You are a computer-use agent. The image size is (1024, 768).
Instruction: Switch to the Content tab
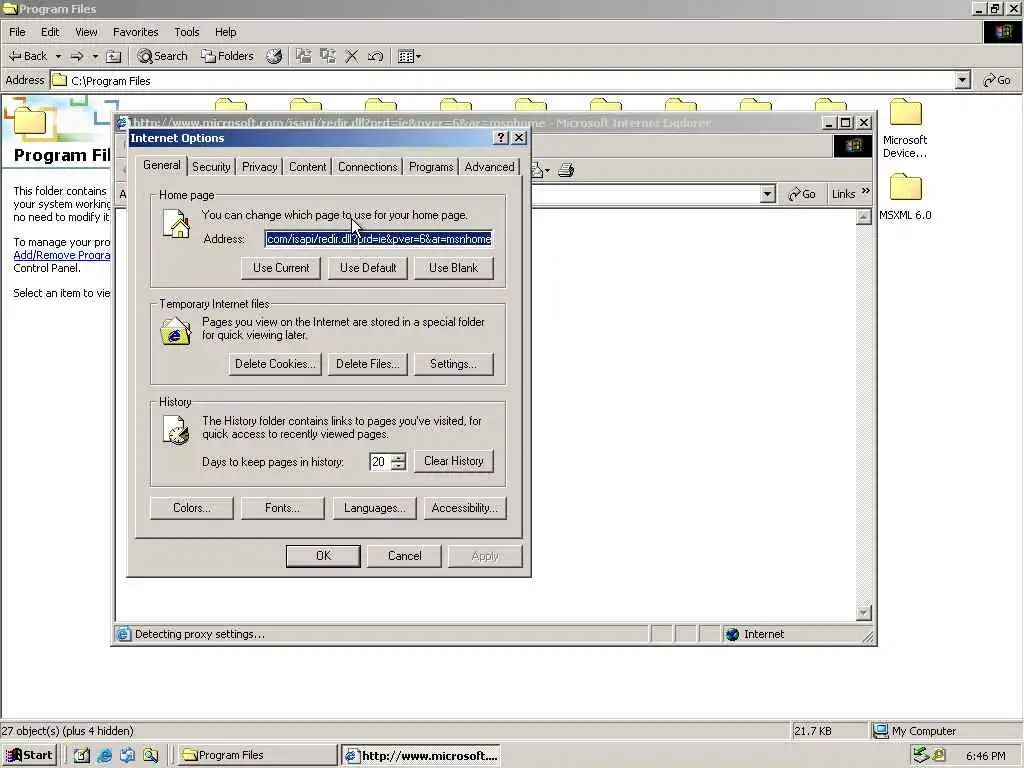tap(308, 167)
